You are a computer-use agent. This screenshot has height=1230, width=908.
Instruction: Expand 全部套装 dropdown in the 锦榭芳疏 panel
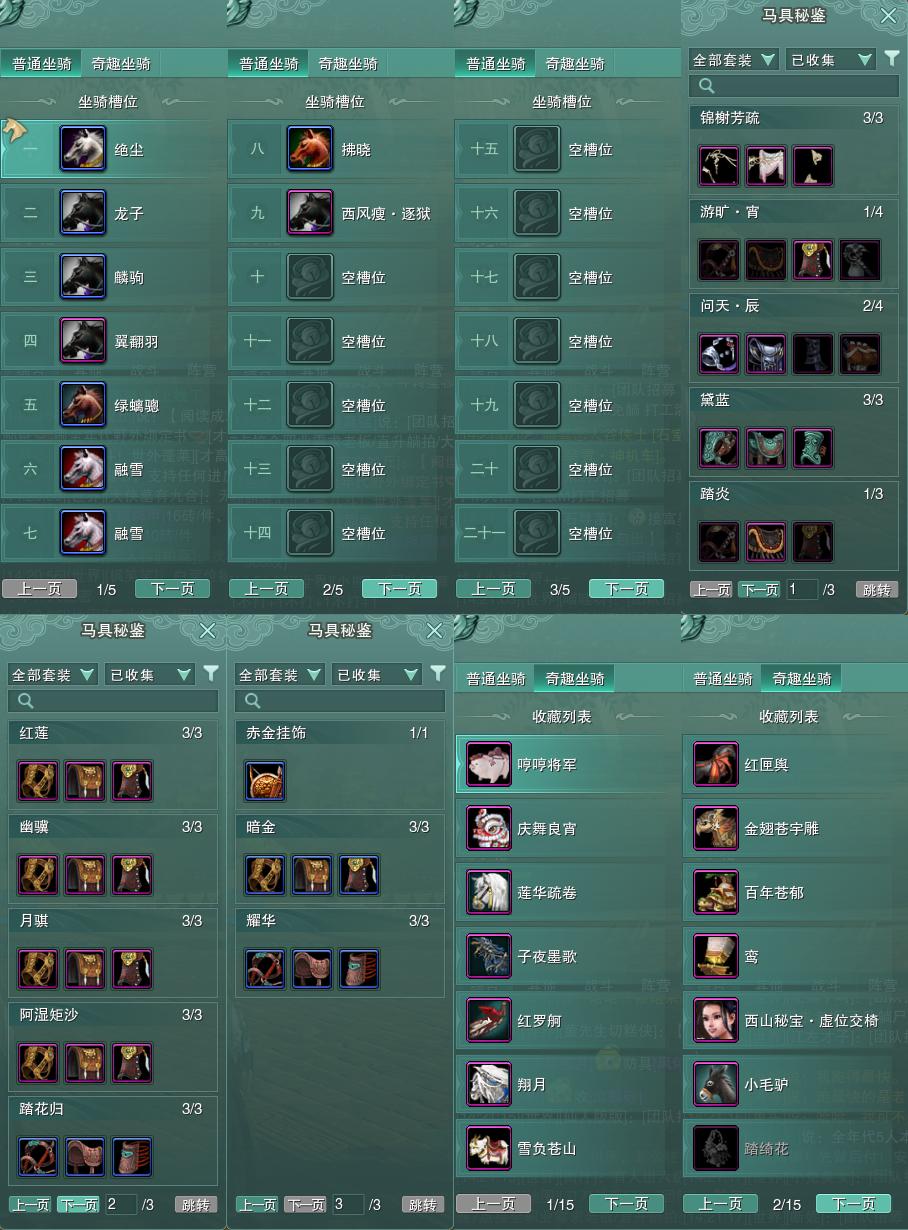(x=734, y=60)
